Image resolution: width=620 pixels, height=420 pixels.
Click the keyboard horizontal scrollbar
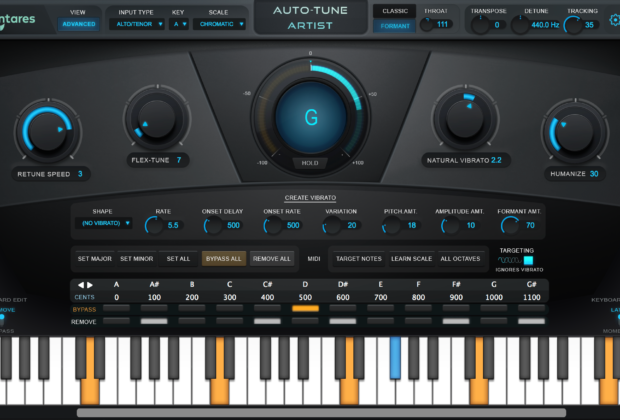coord(321,413)
